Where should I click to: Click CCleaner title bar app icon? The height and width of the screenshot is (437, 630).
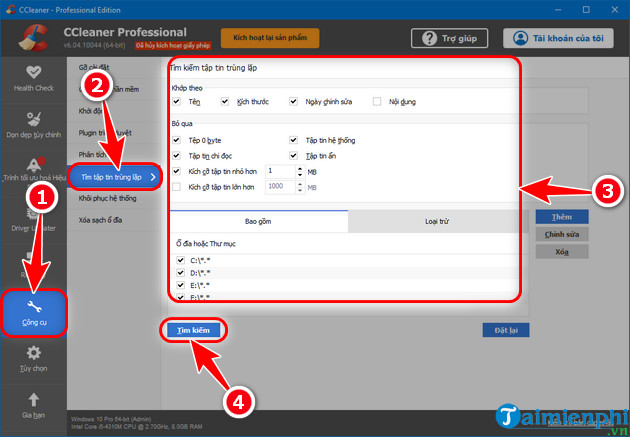(10, 10)
